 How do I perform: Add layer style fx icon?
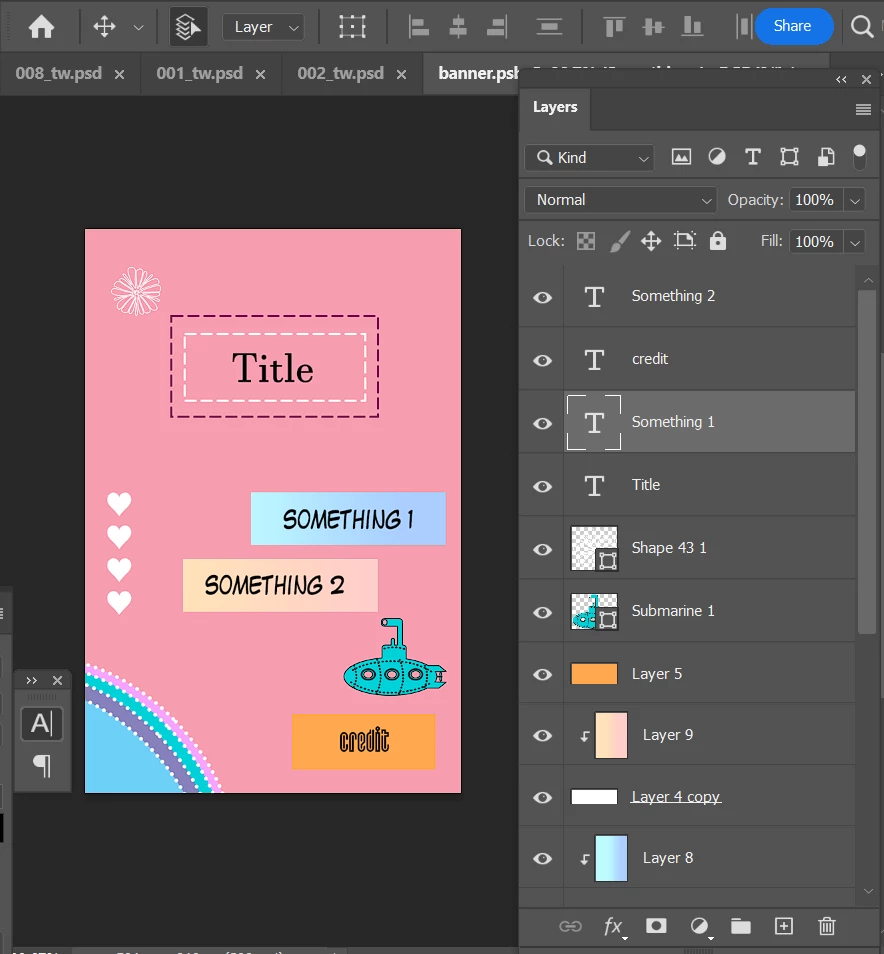pos(614,927)
